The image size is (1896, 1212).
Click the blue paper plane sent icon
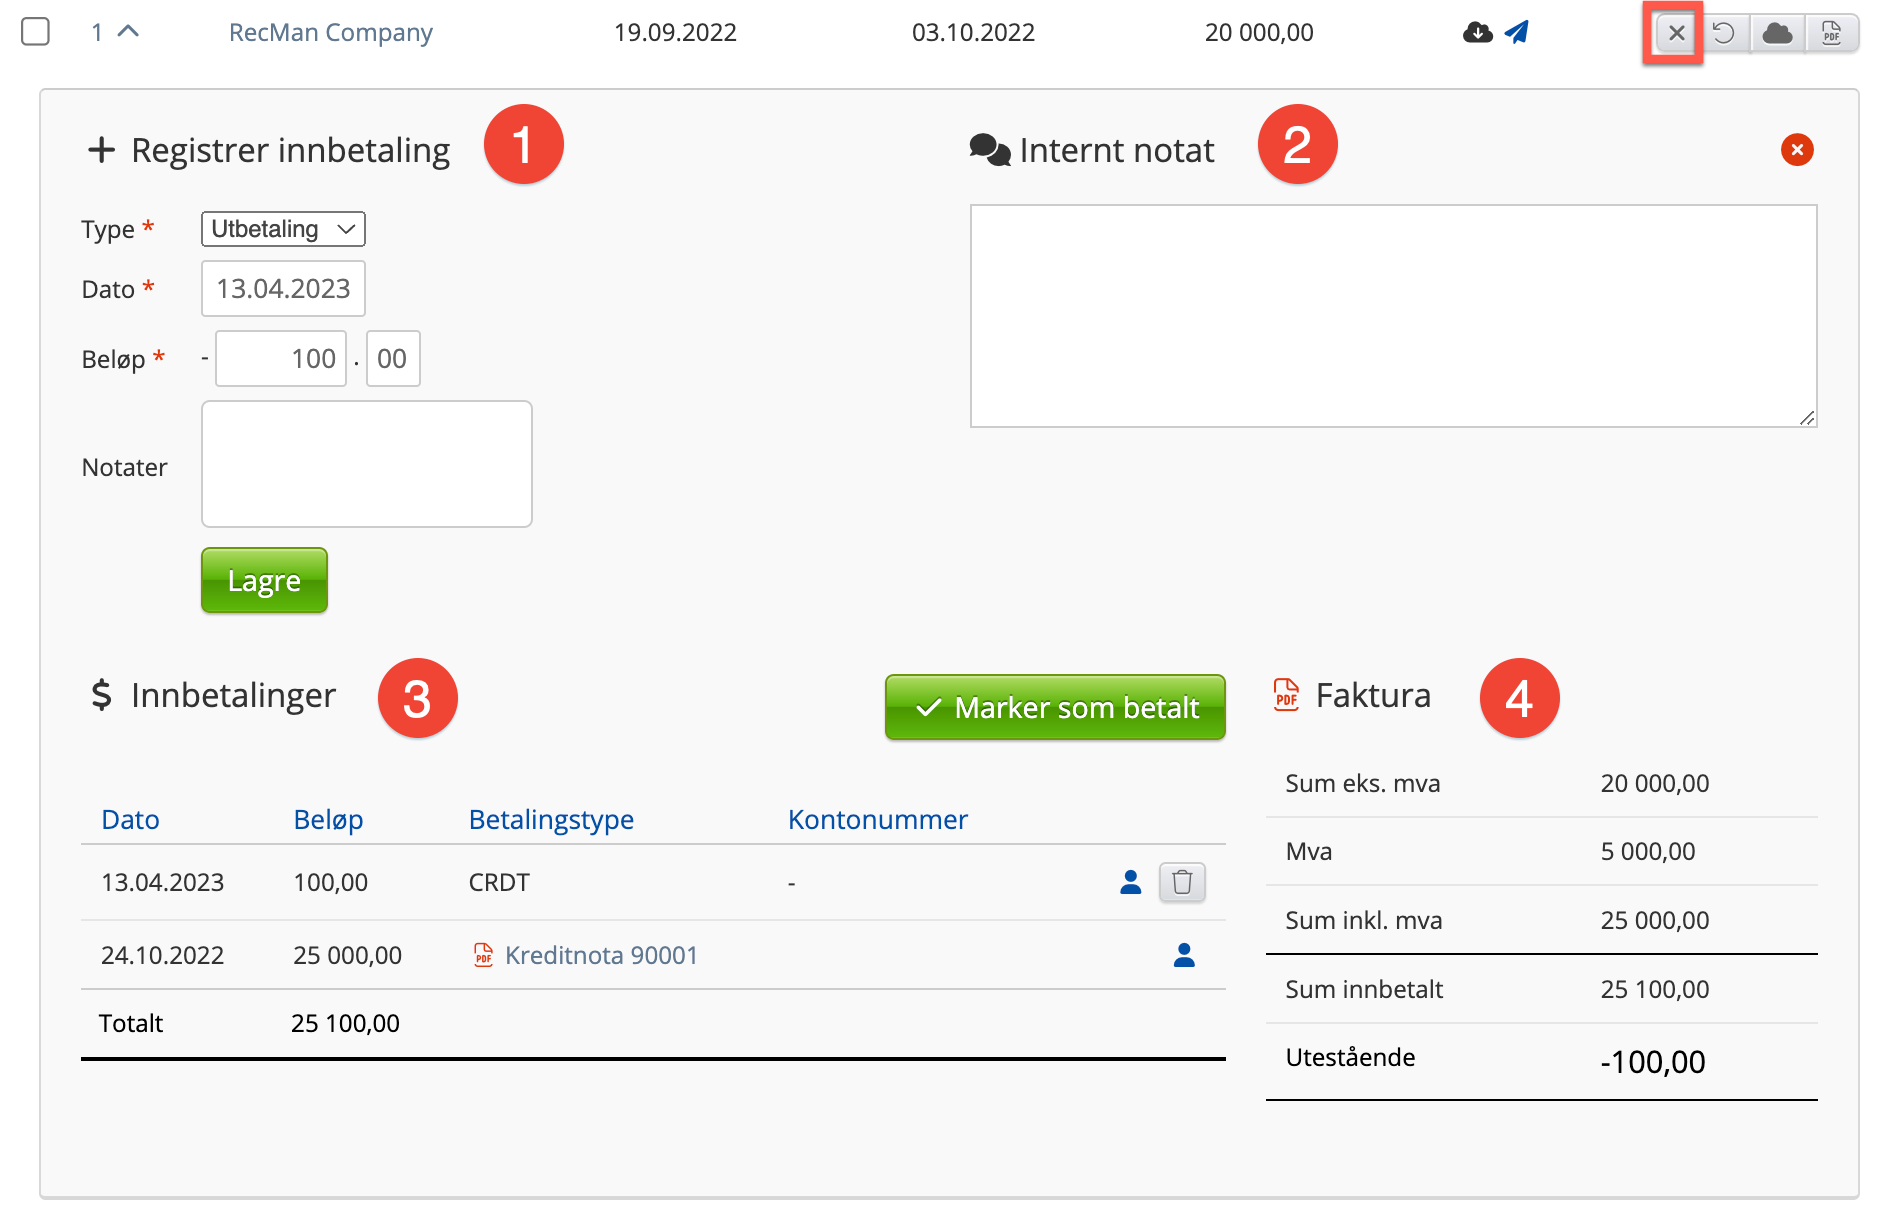[1517, 33]
